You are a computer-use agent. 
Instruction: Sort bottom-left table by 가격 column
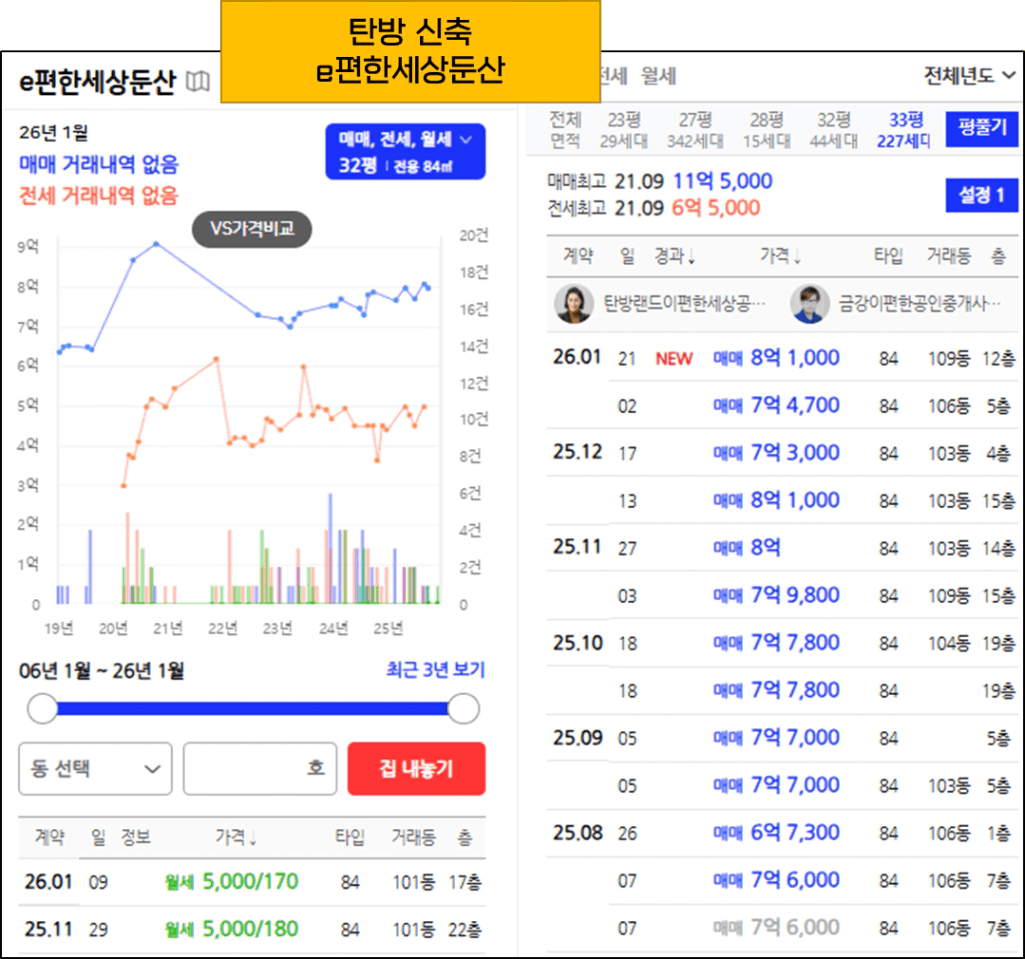click(x=235, y=838)
